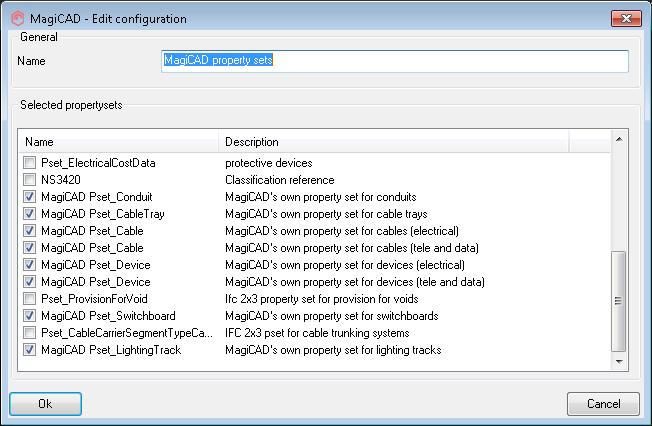Image resolution: width=652 pixels, height=426 pixels.
Task: Toggle Pset_Device (tele and data) checkbox
Action: point(30,282)
